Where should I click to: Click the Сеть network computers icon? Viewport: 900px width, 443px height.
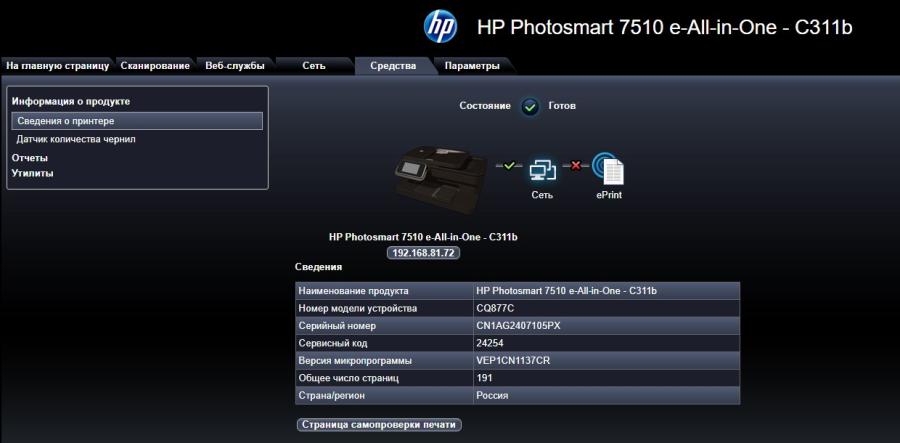point(542,169)
